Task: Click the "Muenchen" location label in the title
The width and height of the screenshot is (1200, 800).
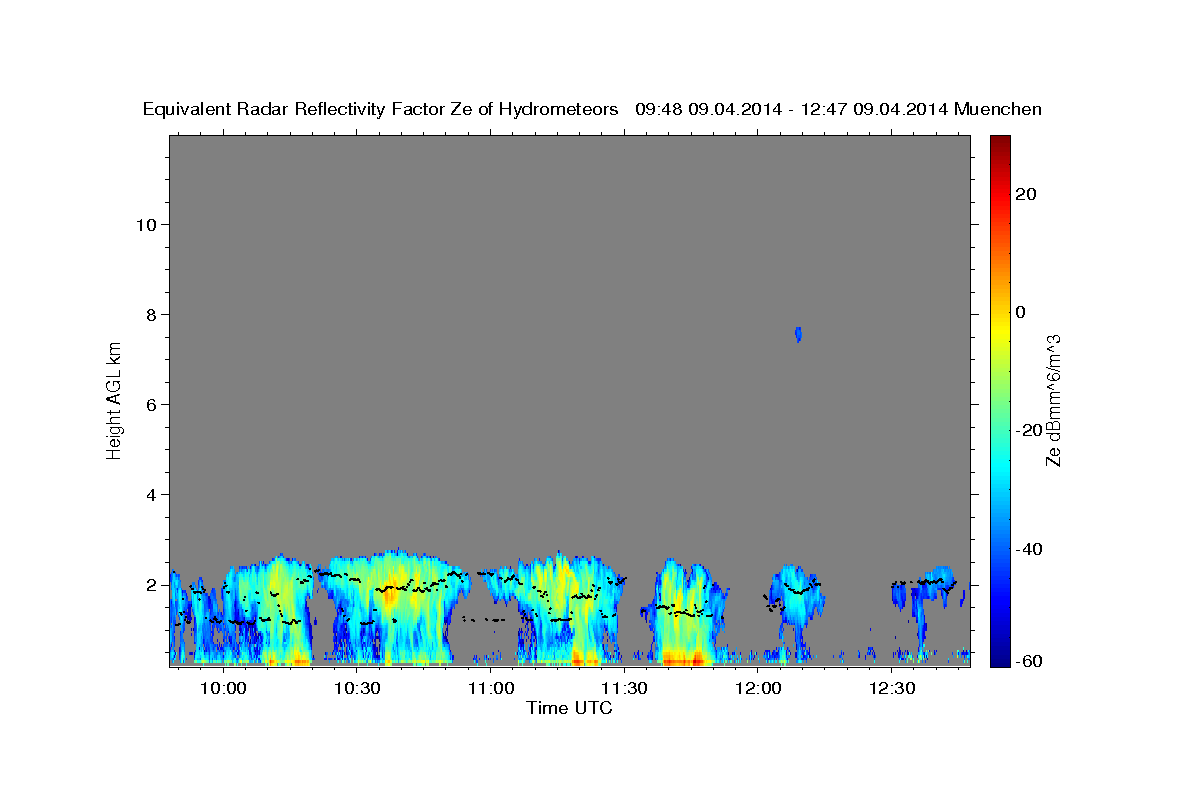Action: click(x=998, y=109)
